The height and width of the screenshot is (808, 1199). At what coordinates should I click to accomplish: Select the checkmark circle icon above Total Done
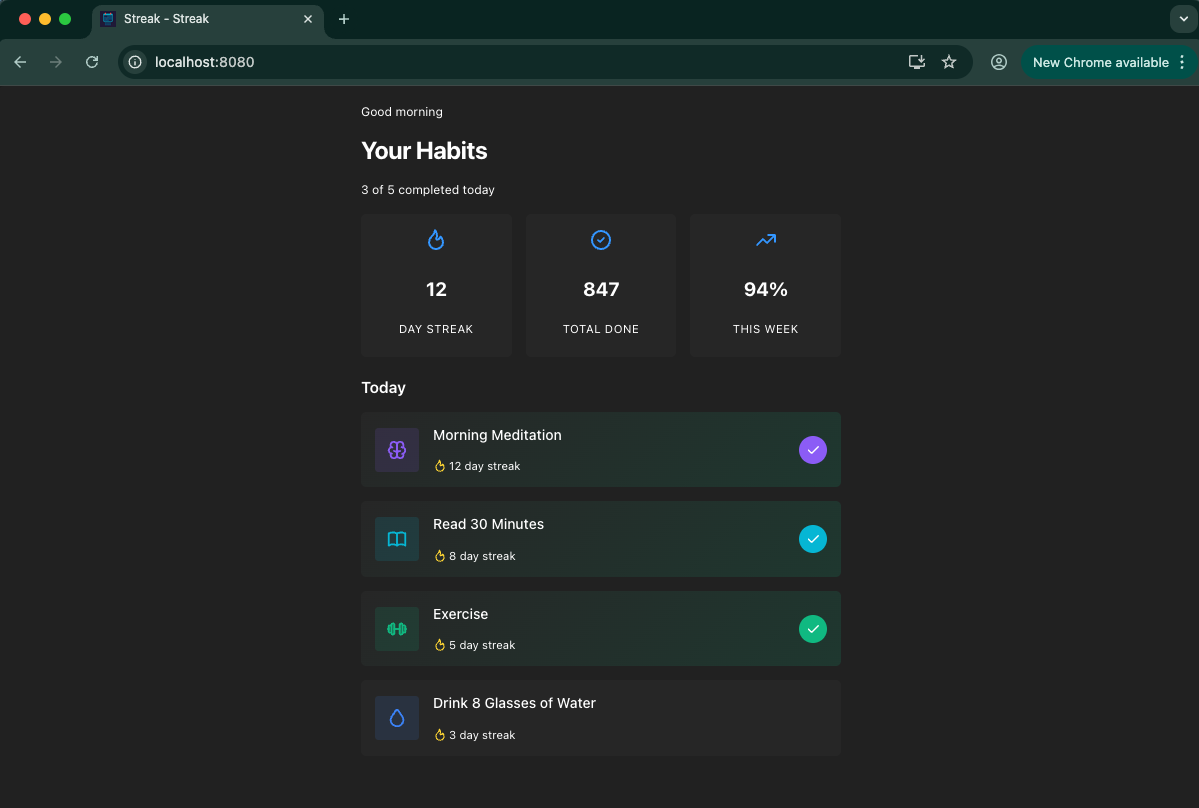600,239
